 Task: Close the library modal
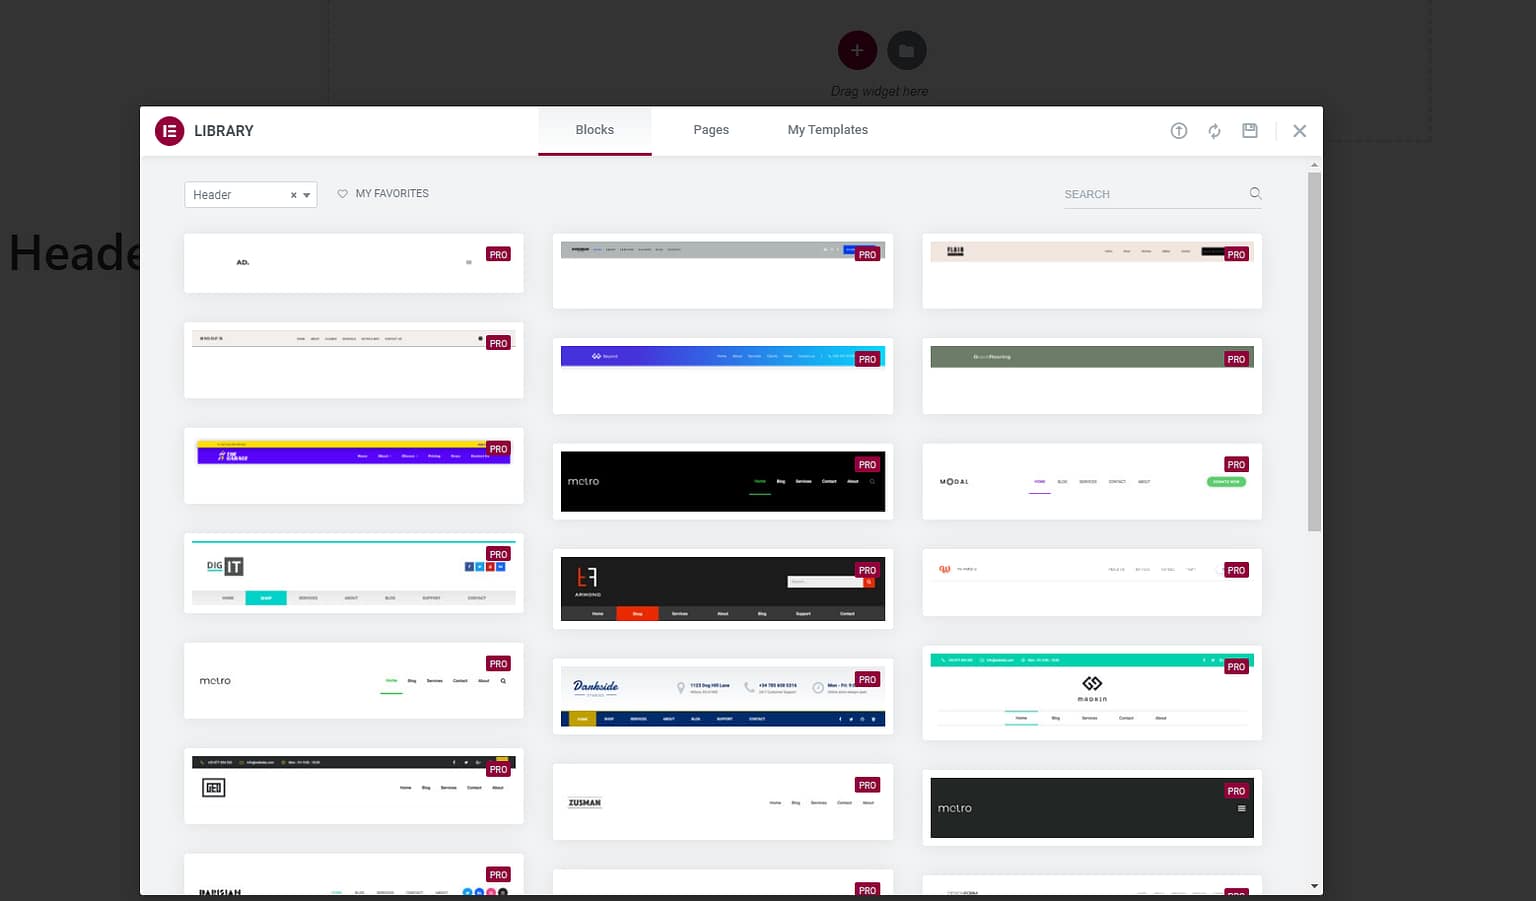pyautogui.click(x=1299, y=131)
